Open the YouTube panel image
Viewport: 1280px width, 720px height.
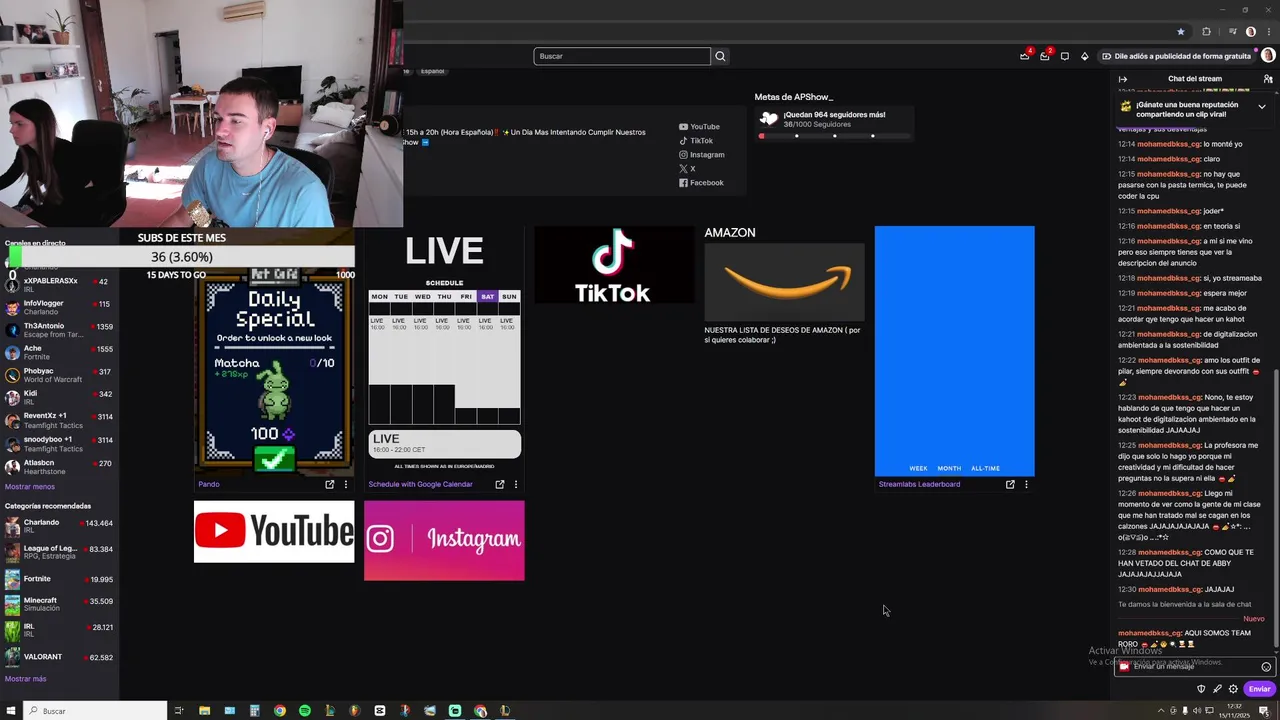(274, 532)
